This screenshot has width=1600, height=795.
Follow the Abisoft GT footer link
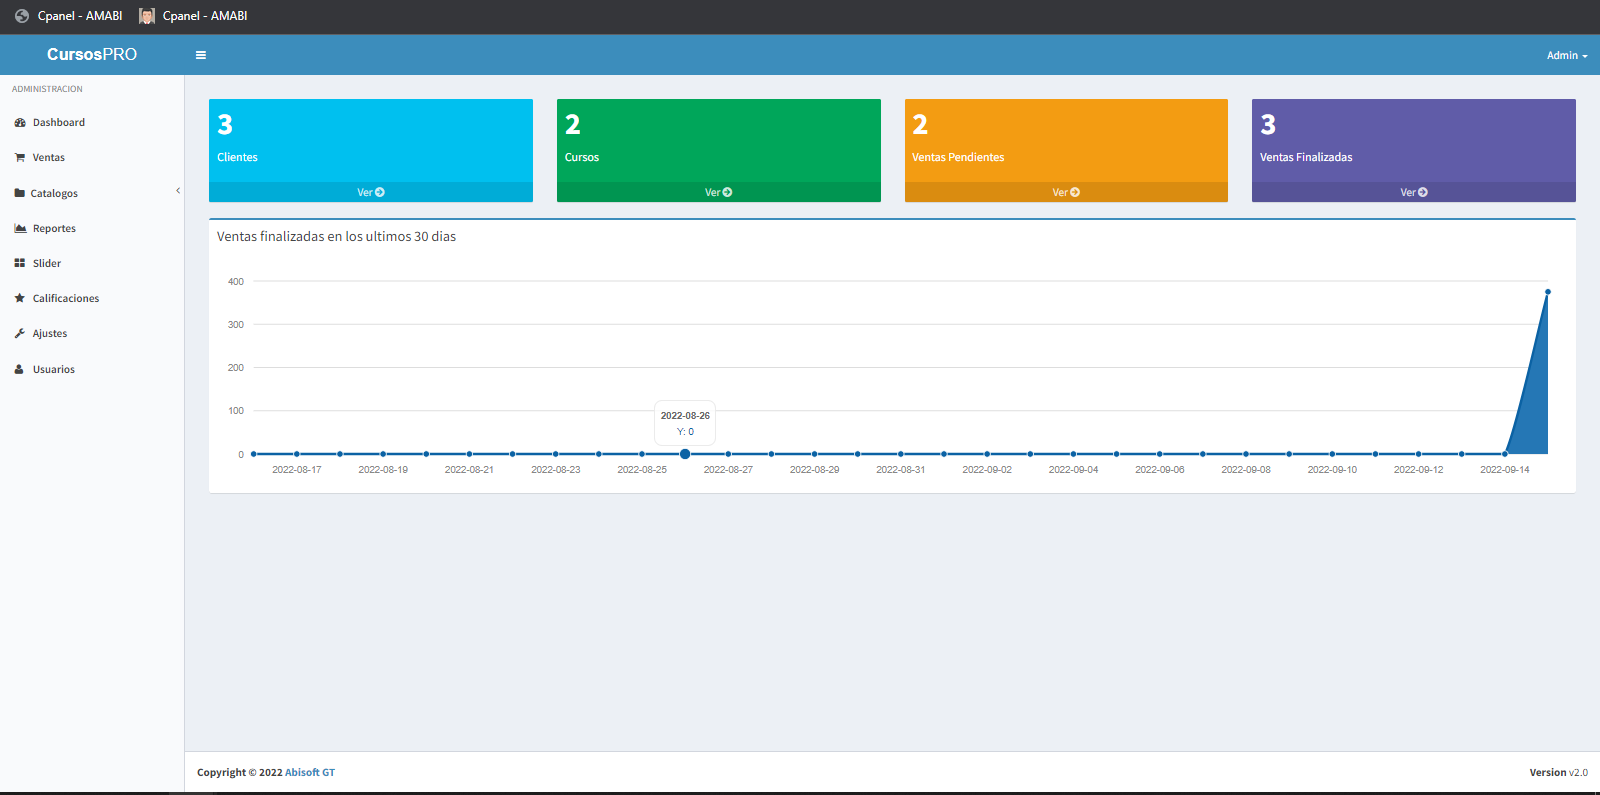[x=310, y=773]
